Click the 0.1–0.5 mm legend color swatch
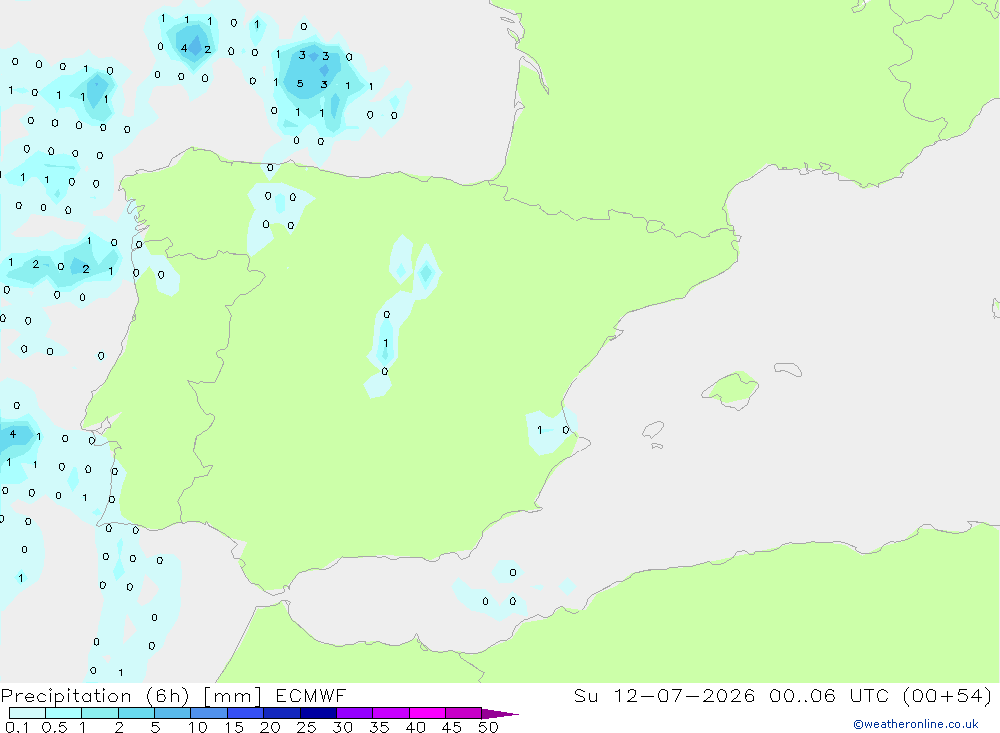This screenshot has width=1000, height=733. click(x=27, y=713)
